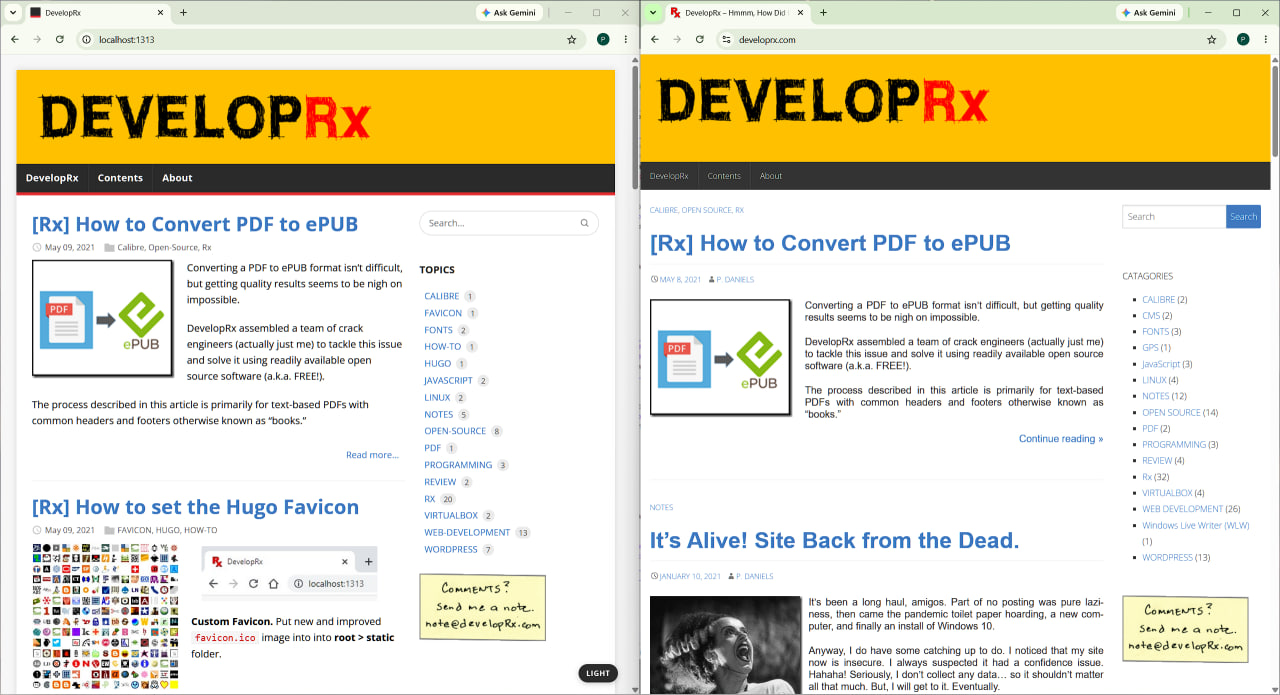1280x695 pixels.
Task: Click Ask Gemini in the developrx.com window
Action: tap(1150, 13)
